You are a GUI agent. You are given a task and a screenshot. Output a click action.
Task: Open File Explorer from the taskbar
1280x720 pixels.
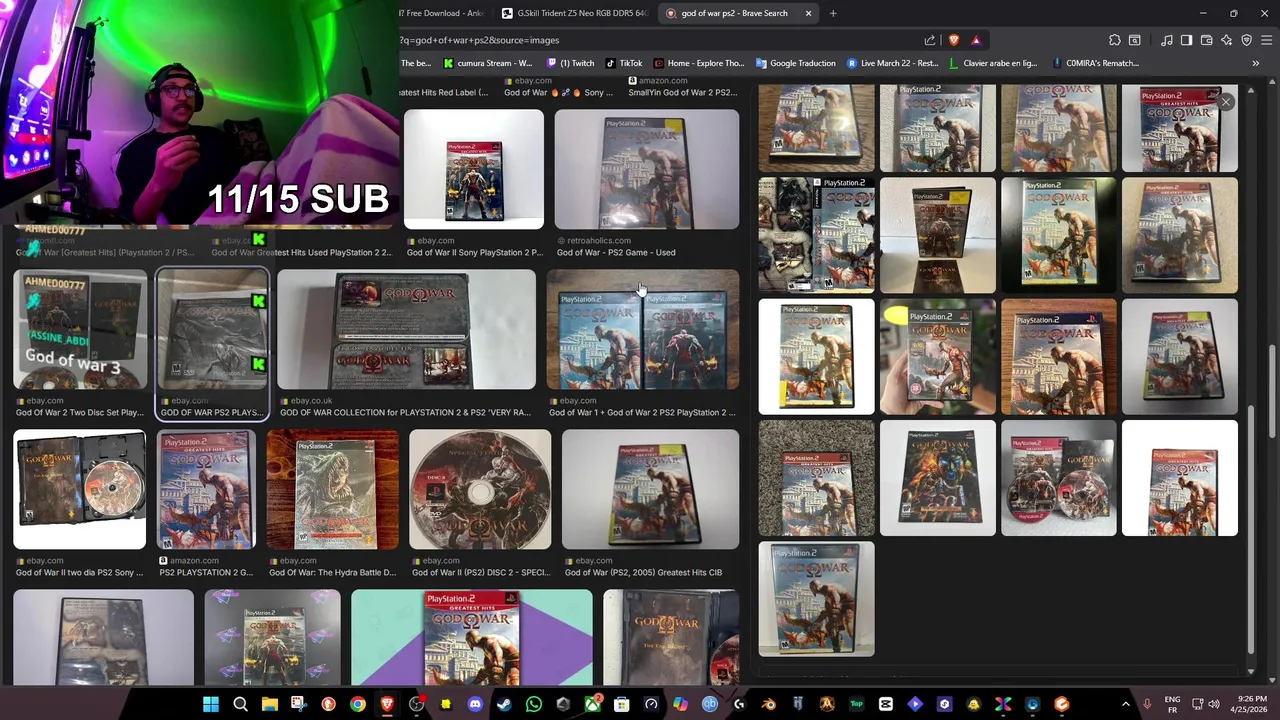click(x=269, y=704)
